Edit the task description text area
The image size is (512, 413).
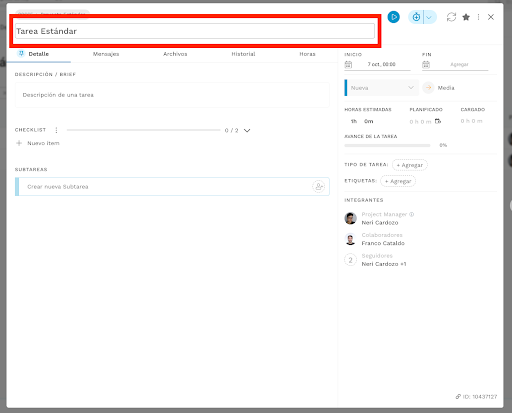[172, 95]
